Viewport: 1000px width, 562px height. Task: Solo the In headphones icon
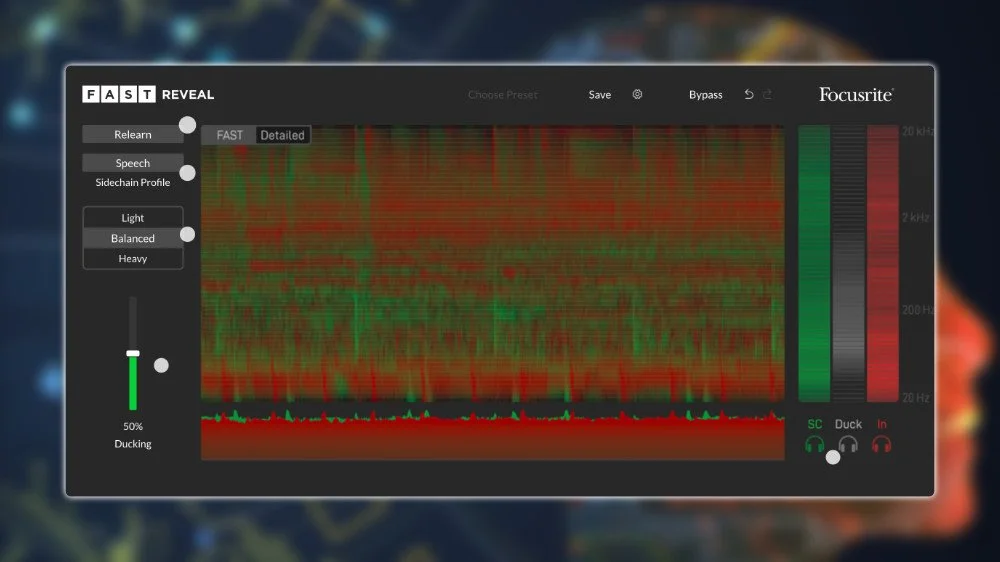(881, 444)
